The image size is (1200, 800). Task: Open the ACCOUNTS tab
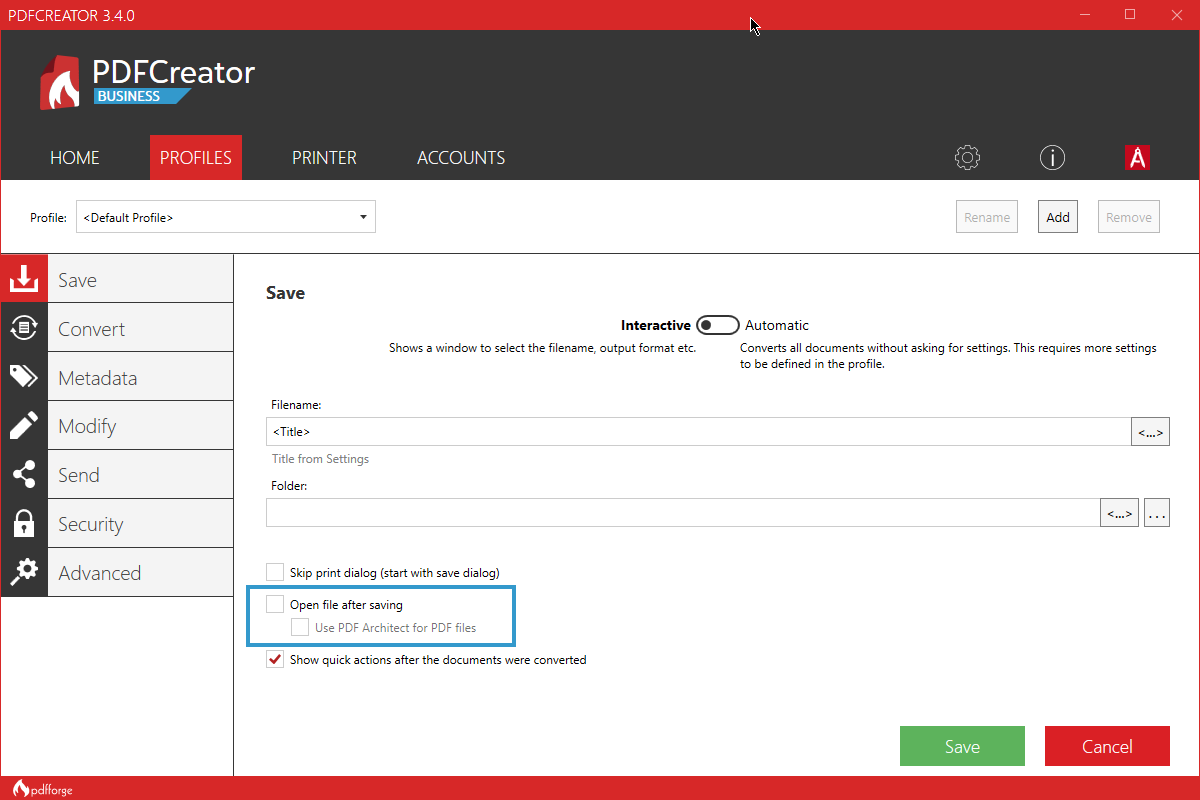tap(461, 158)
